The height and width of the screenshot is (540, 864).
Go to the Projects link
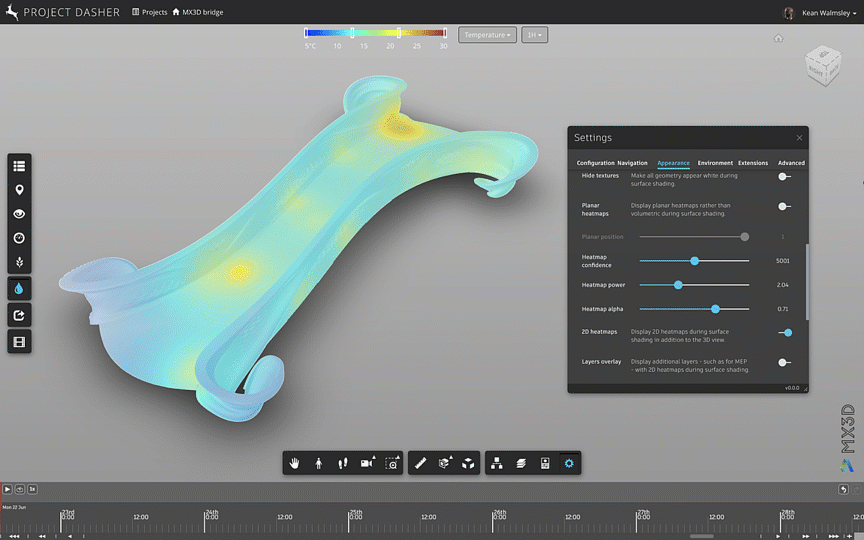(150, 13)
